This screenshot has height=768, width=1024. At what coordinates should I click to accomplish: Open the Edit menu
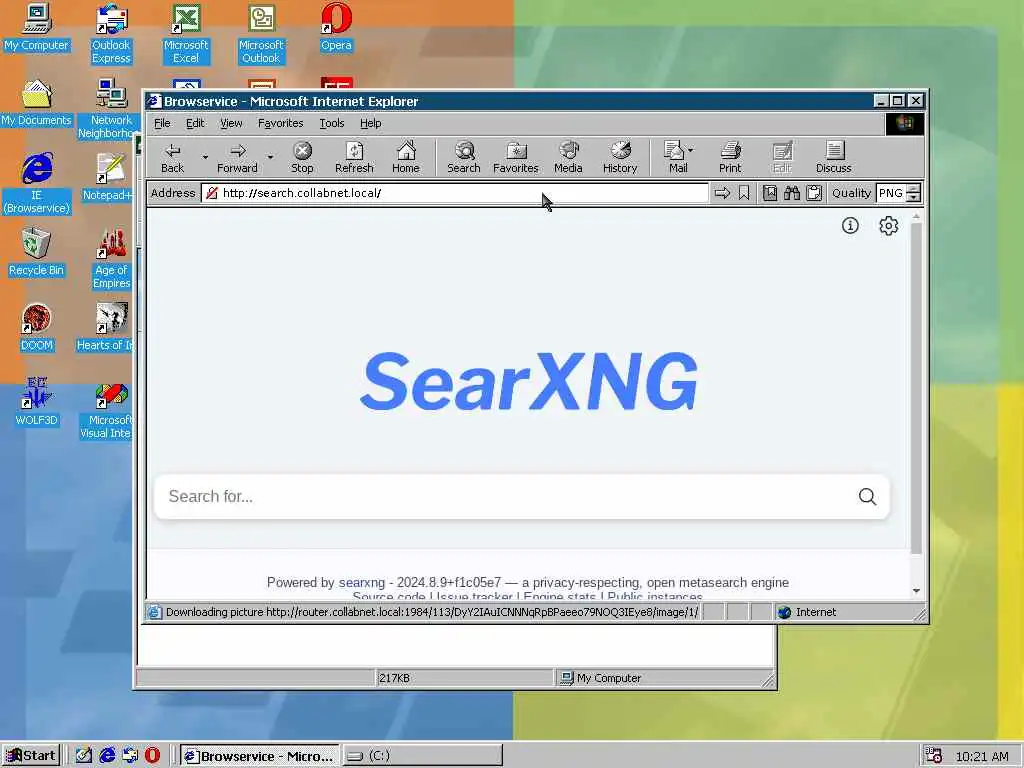click(195, 123)
